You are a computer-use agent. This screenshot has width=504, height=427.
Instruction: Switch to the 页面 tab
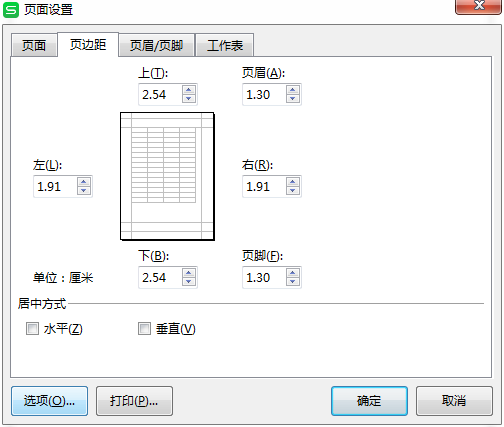tap(34, 45)
